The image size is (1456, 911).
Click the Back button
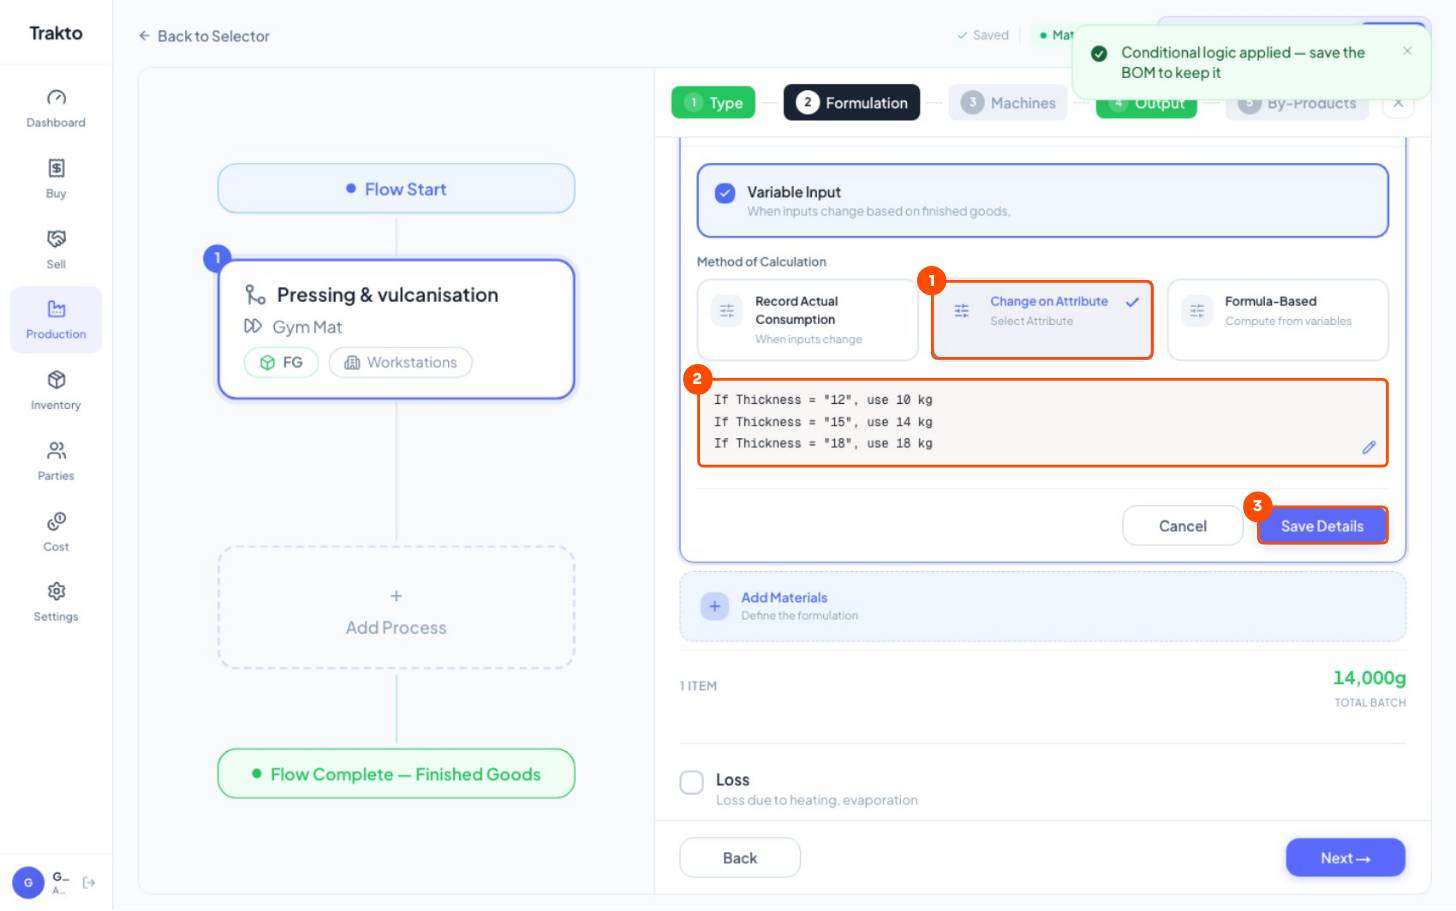(x=740, y=858)
